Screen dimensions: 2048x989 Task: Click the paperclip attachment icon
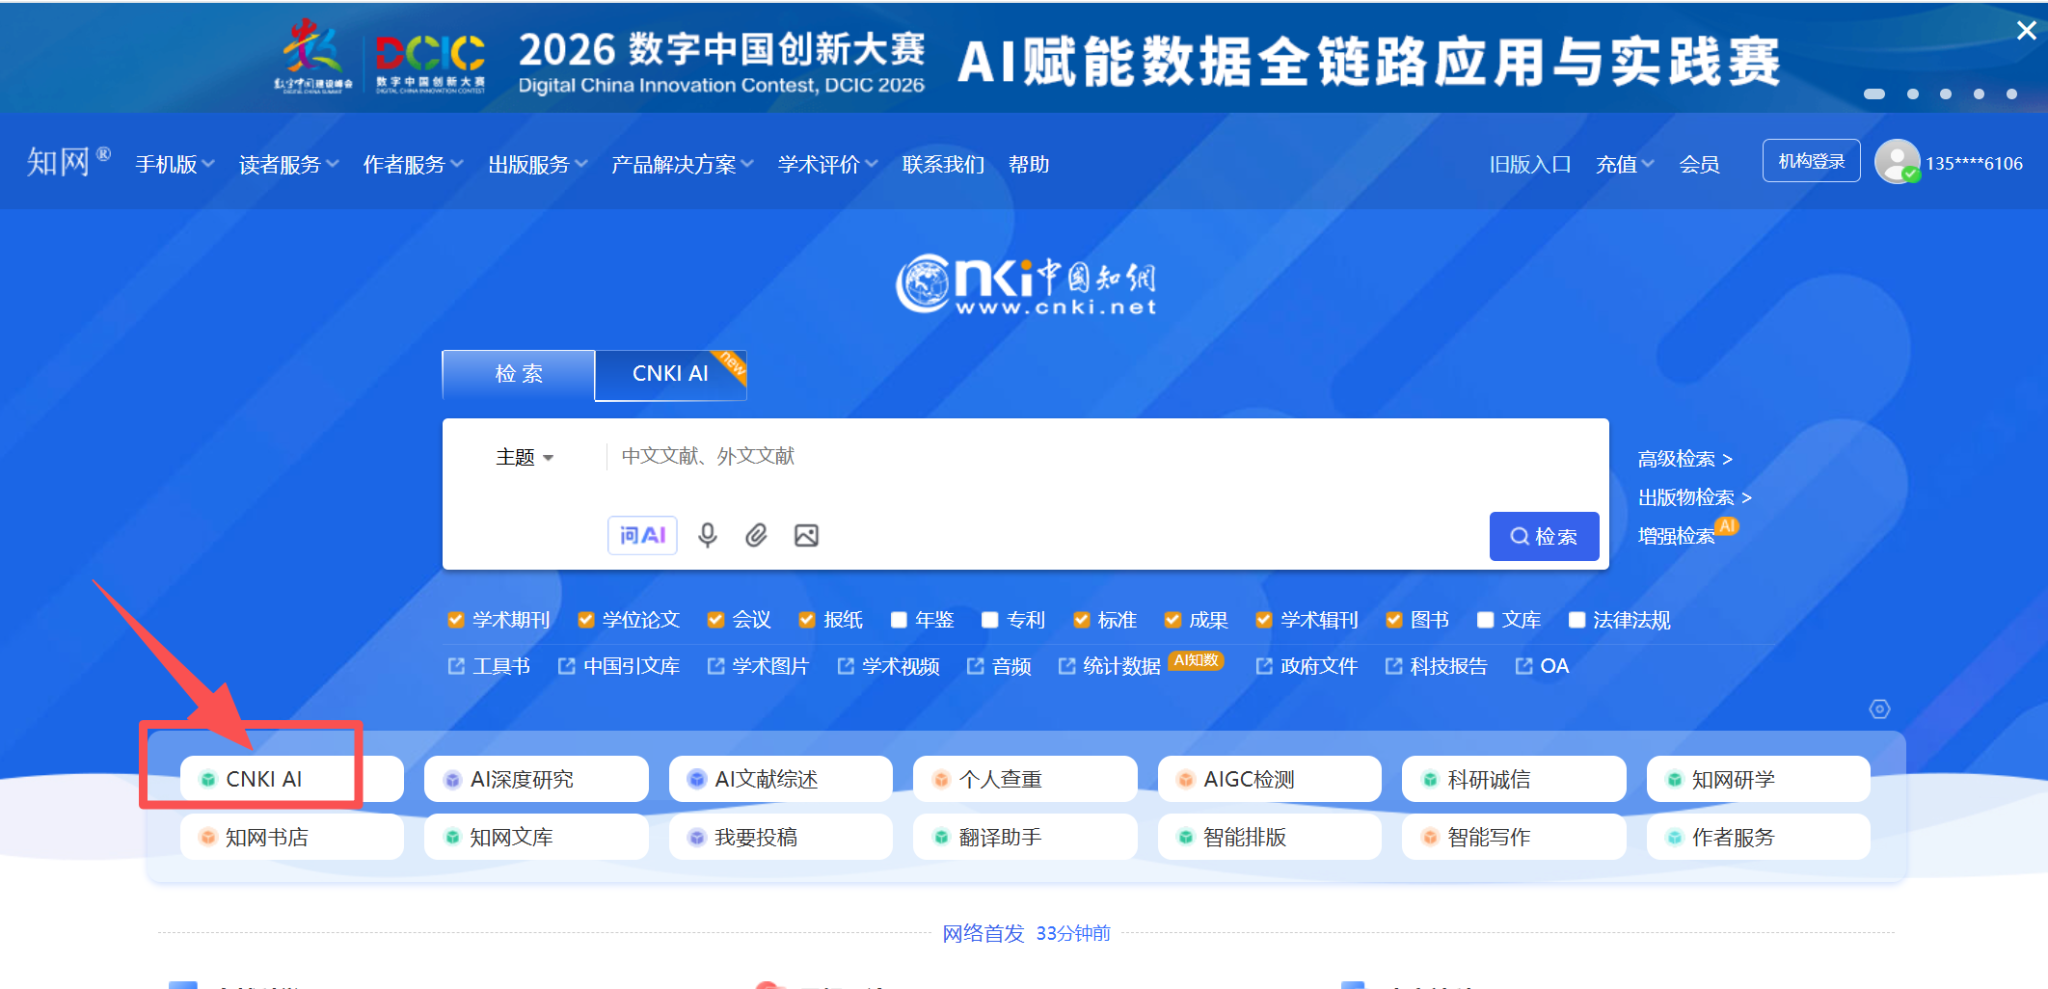click(x=756, y=536)
